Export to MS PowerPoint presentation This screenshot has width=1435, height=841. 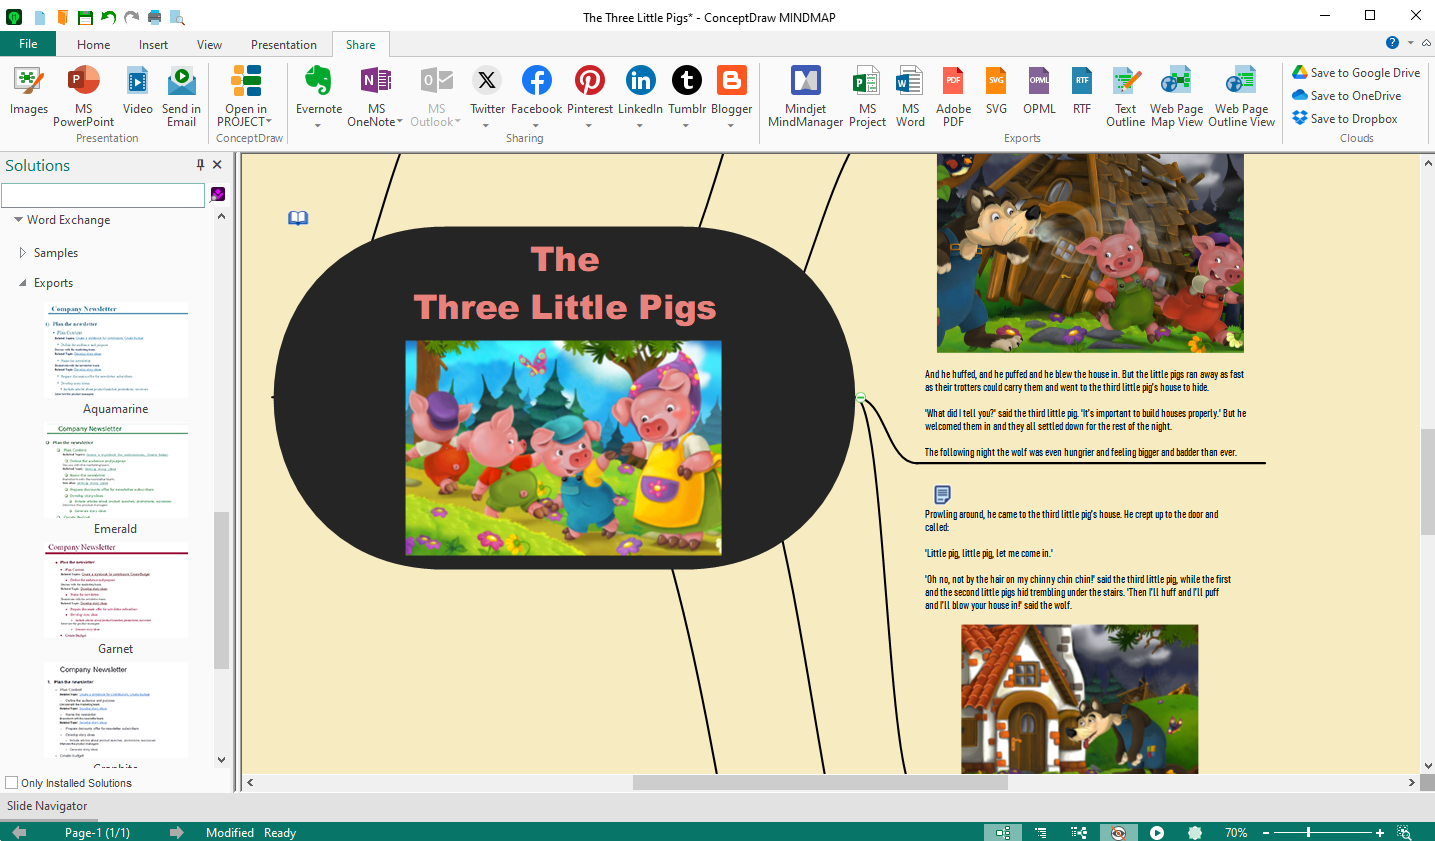[83, 97]
